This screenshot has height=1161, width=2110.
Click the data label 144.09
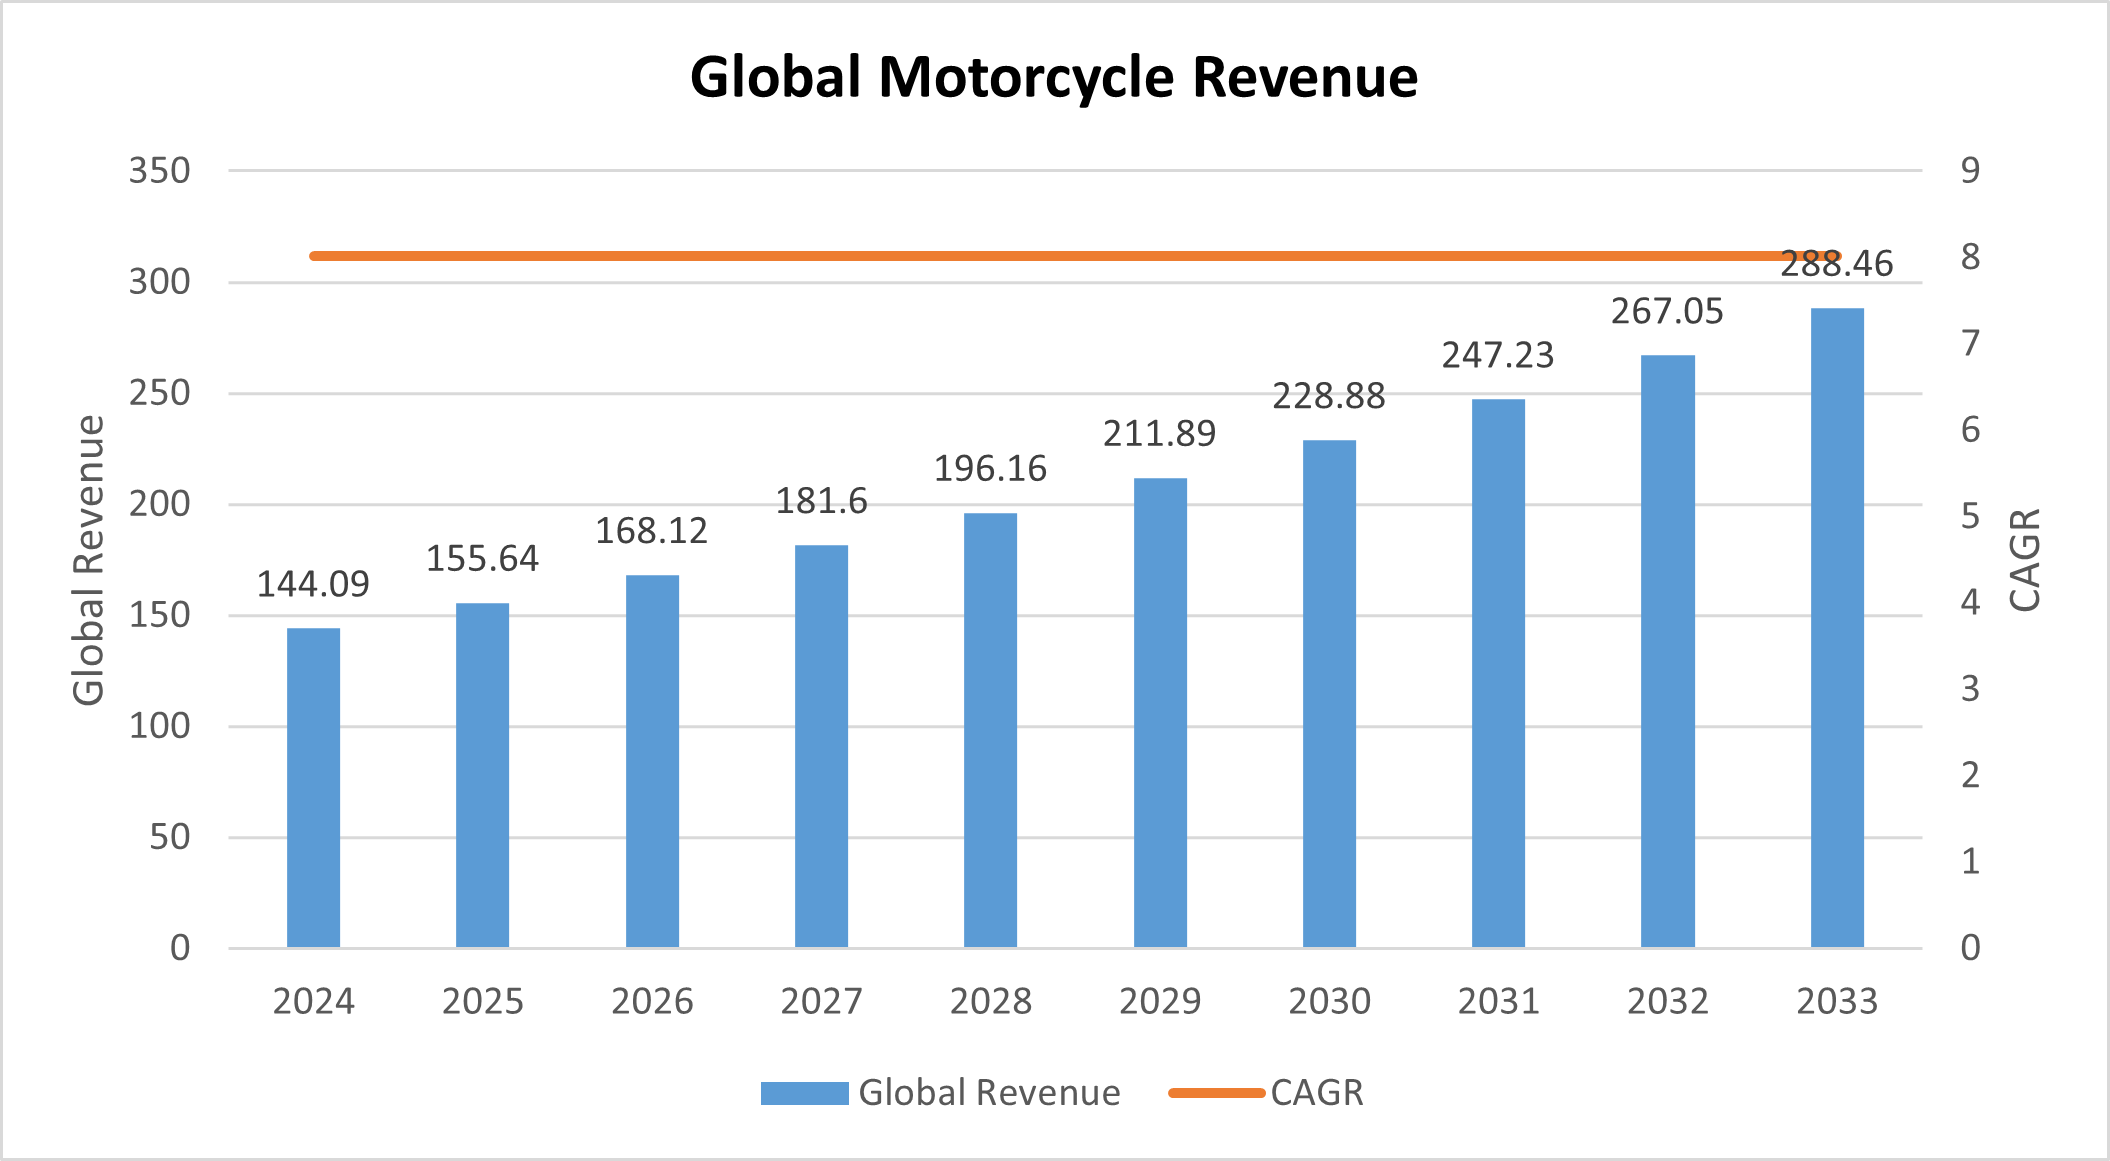[313, 585]
